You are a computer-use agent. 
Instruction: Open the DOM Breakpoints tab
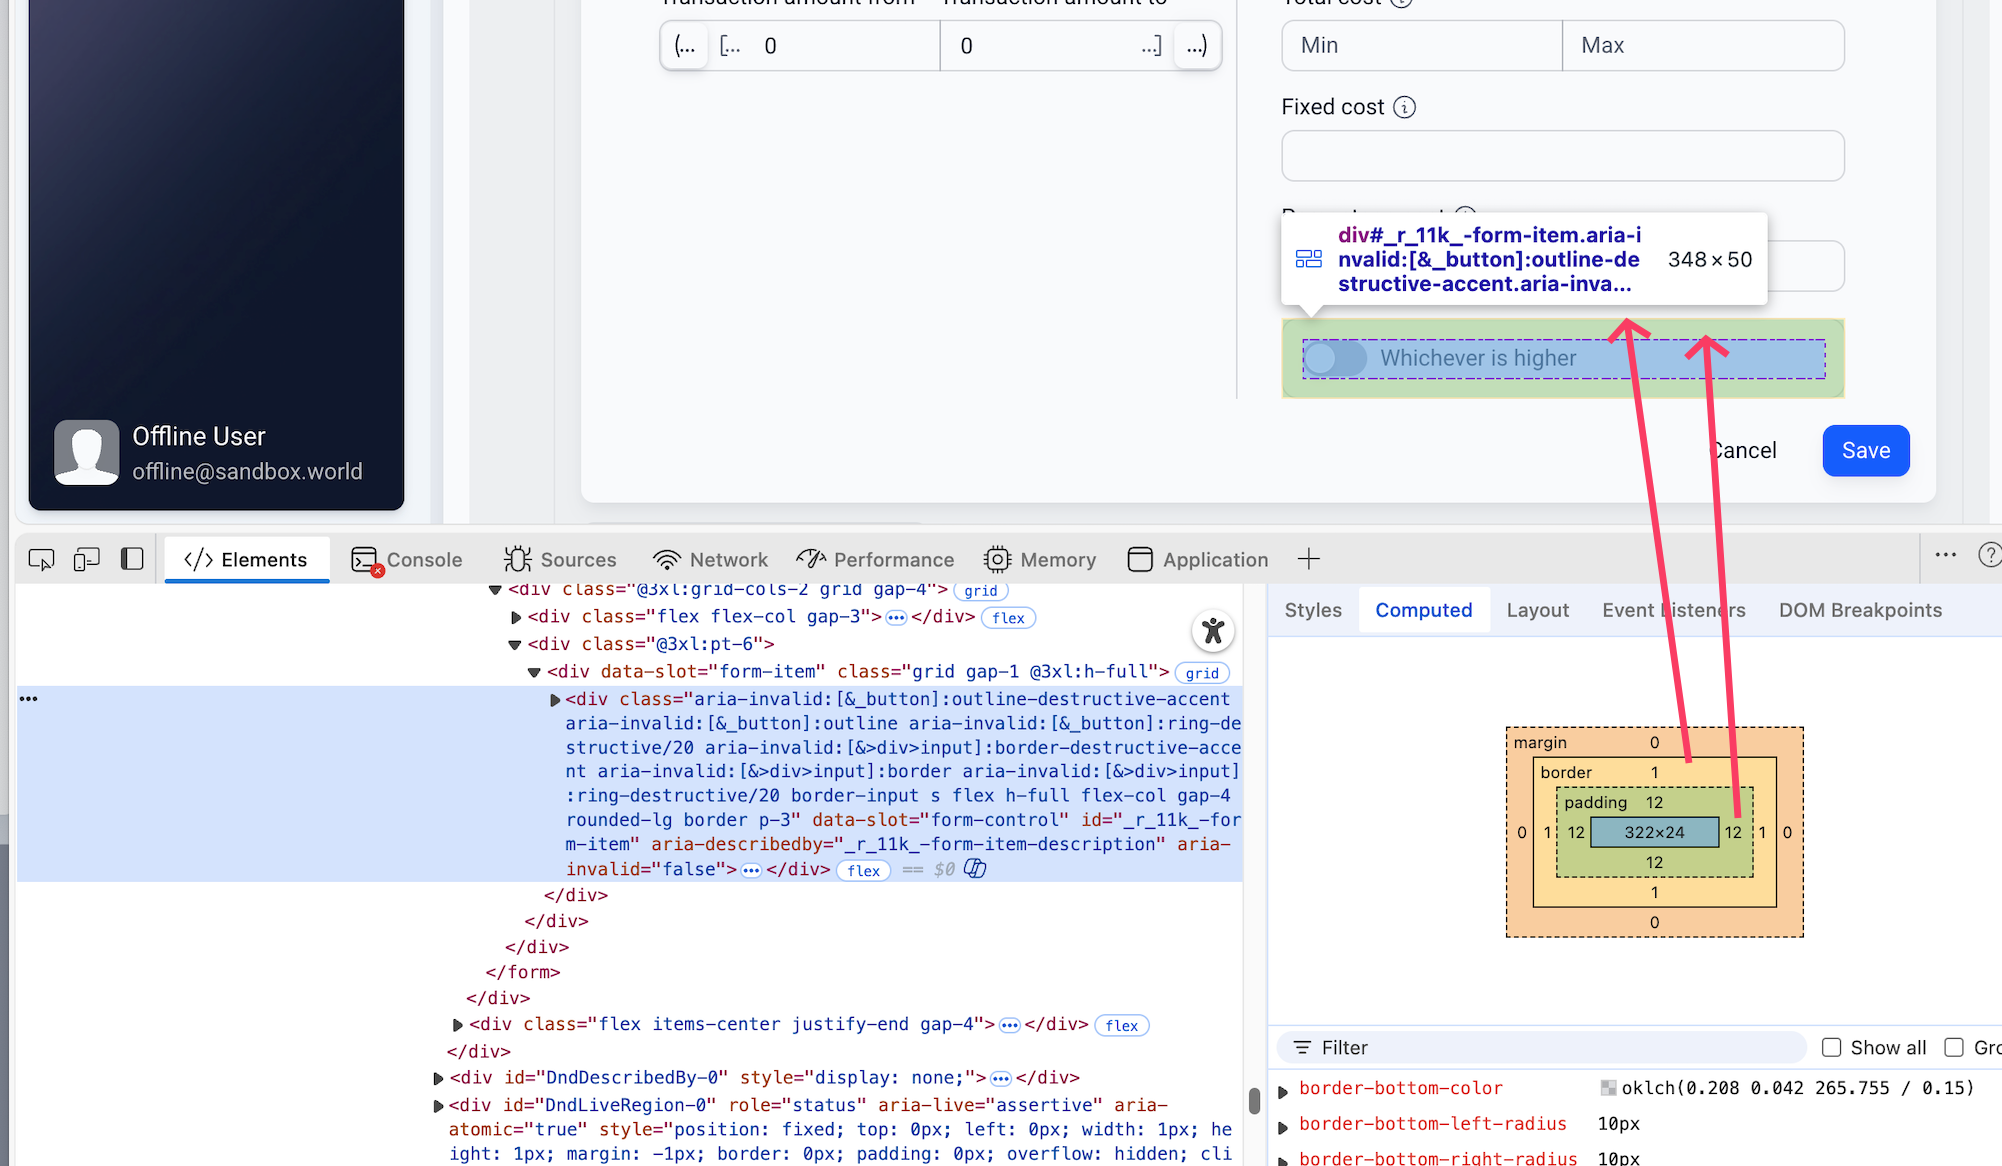point(1860,610)
